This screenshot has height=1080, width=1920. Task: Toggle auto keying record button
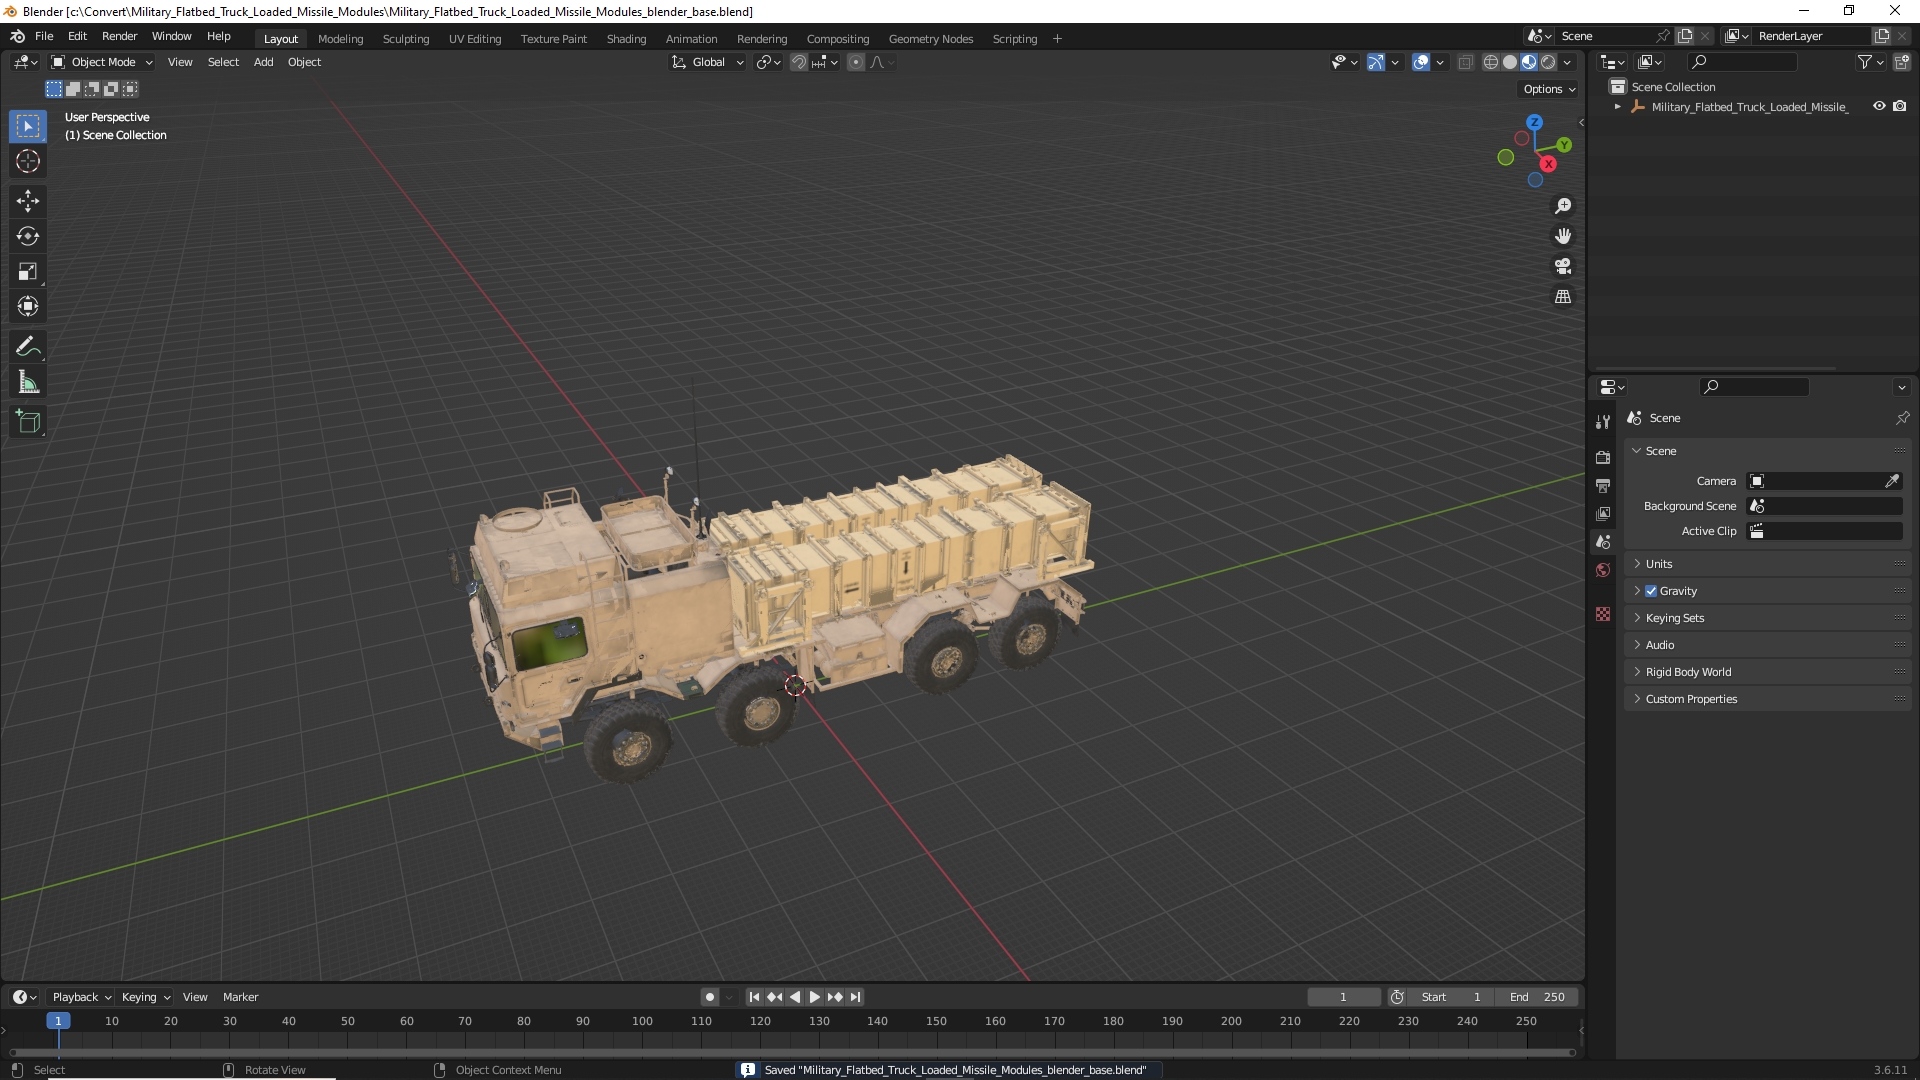(709, 997)
